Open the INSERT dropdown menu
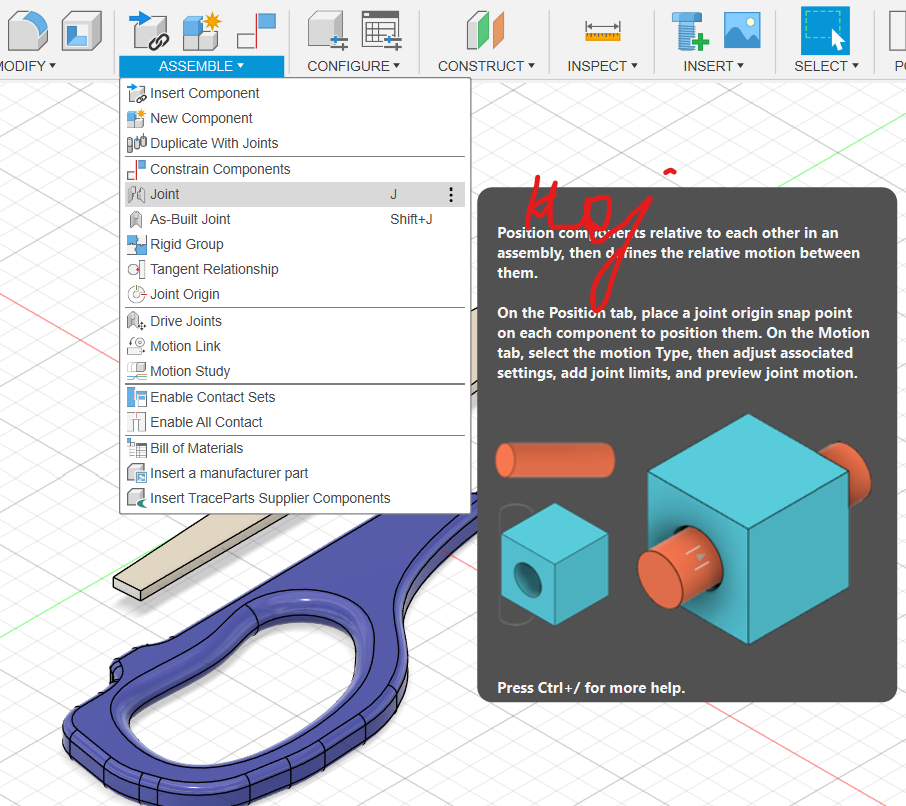The image size is (906, 806). [713, 66]
